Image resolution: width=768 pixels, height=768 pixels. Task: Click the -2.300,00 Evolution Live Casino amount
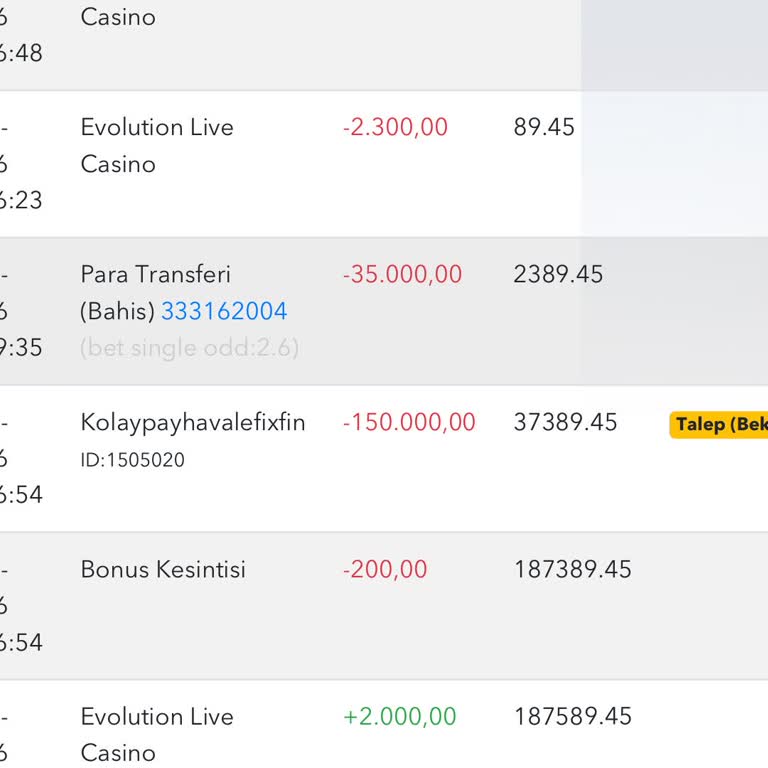(x=395, y=127)
